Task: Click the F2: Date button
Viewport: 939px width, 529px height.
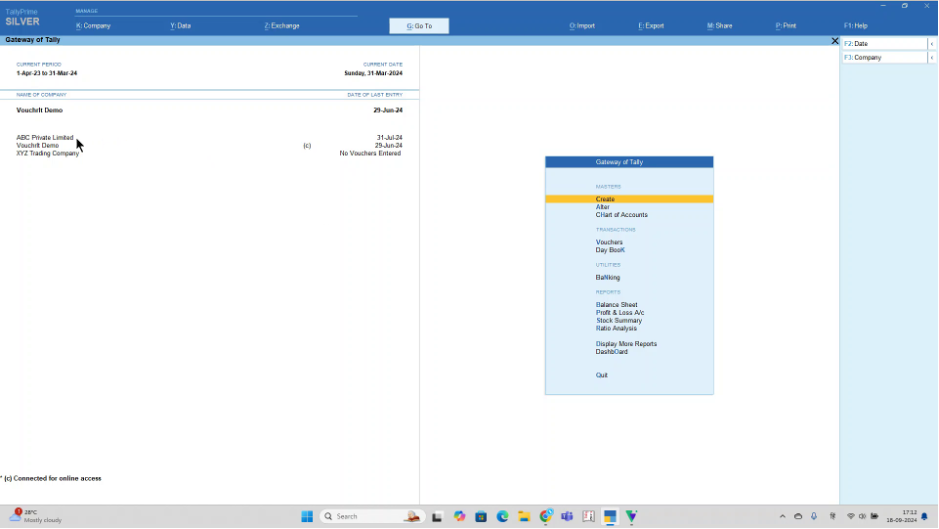Action: [885, 44]
